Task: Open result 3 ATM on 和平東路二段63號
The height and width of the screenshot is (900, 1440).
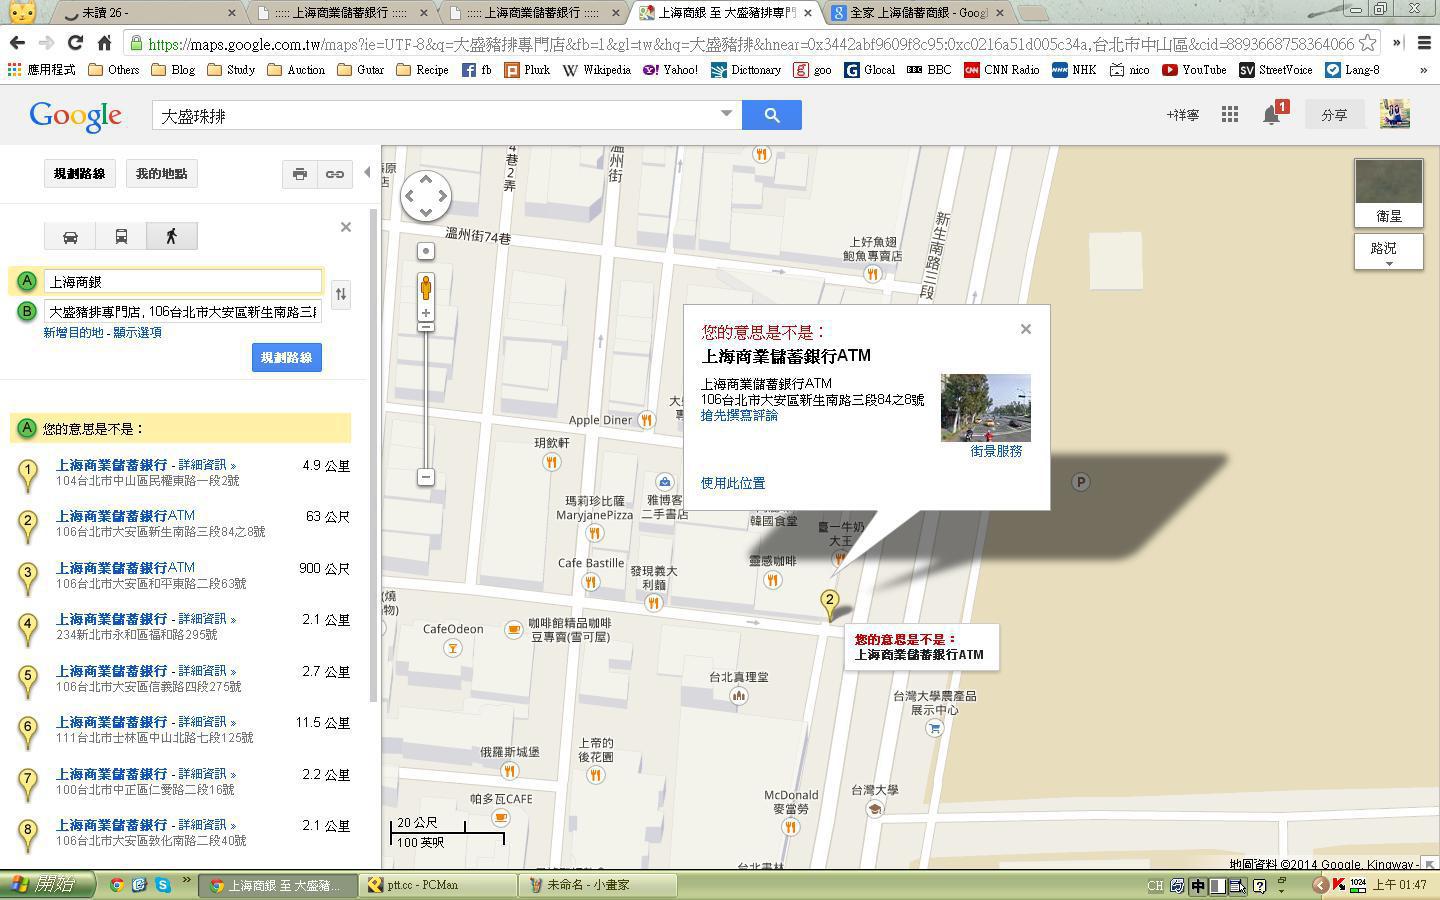Action: (x=125, y=568)
